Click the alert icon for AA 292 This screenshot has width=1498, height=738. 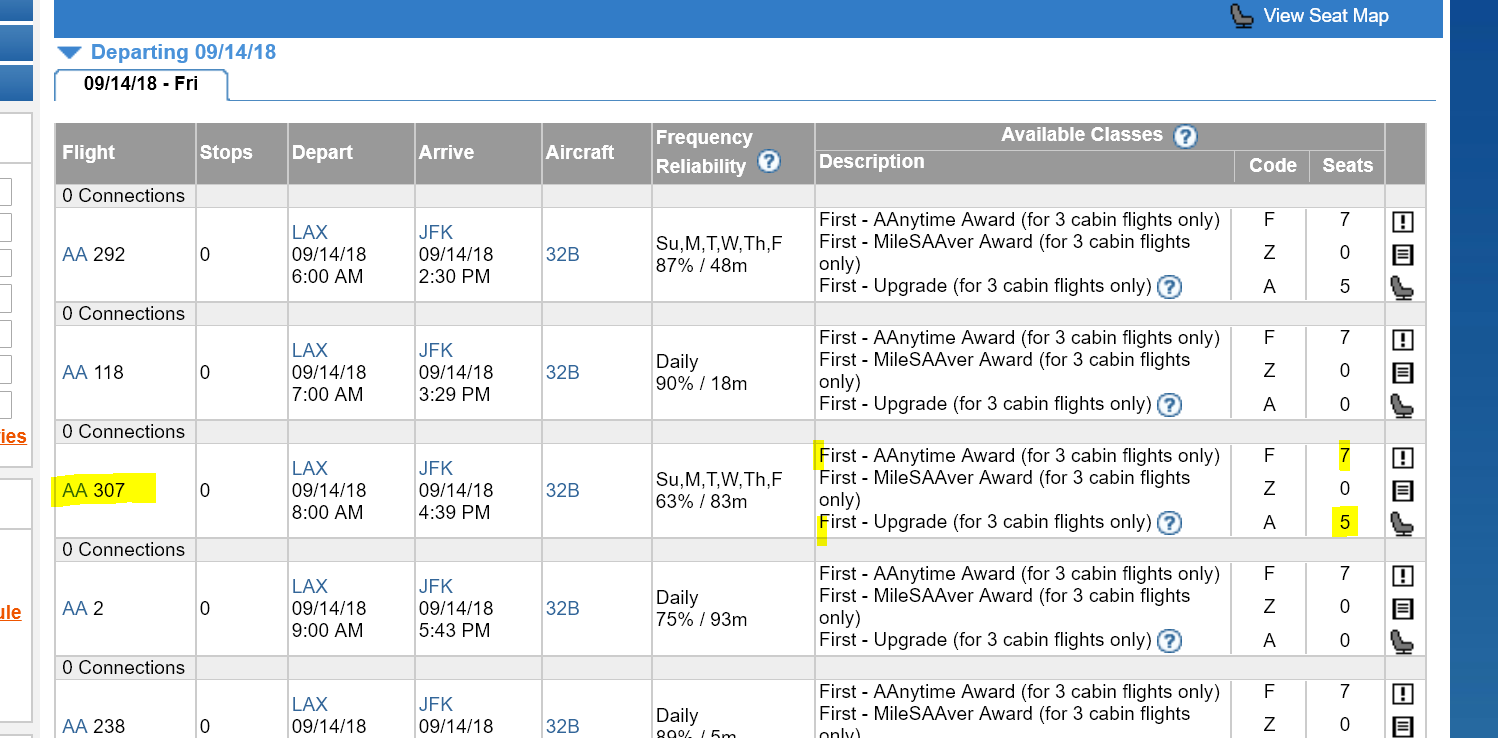point(1403,222)
